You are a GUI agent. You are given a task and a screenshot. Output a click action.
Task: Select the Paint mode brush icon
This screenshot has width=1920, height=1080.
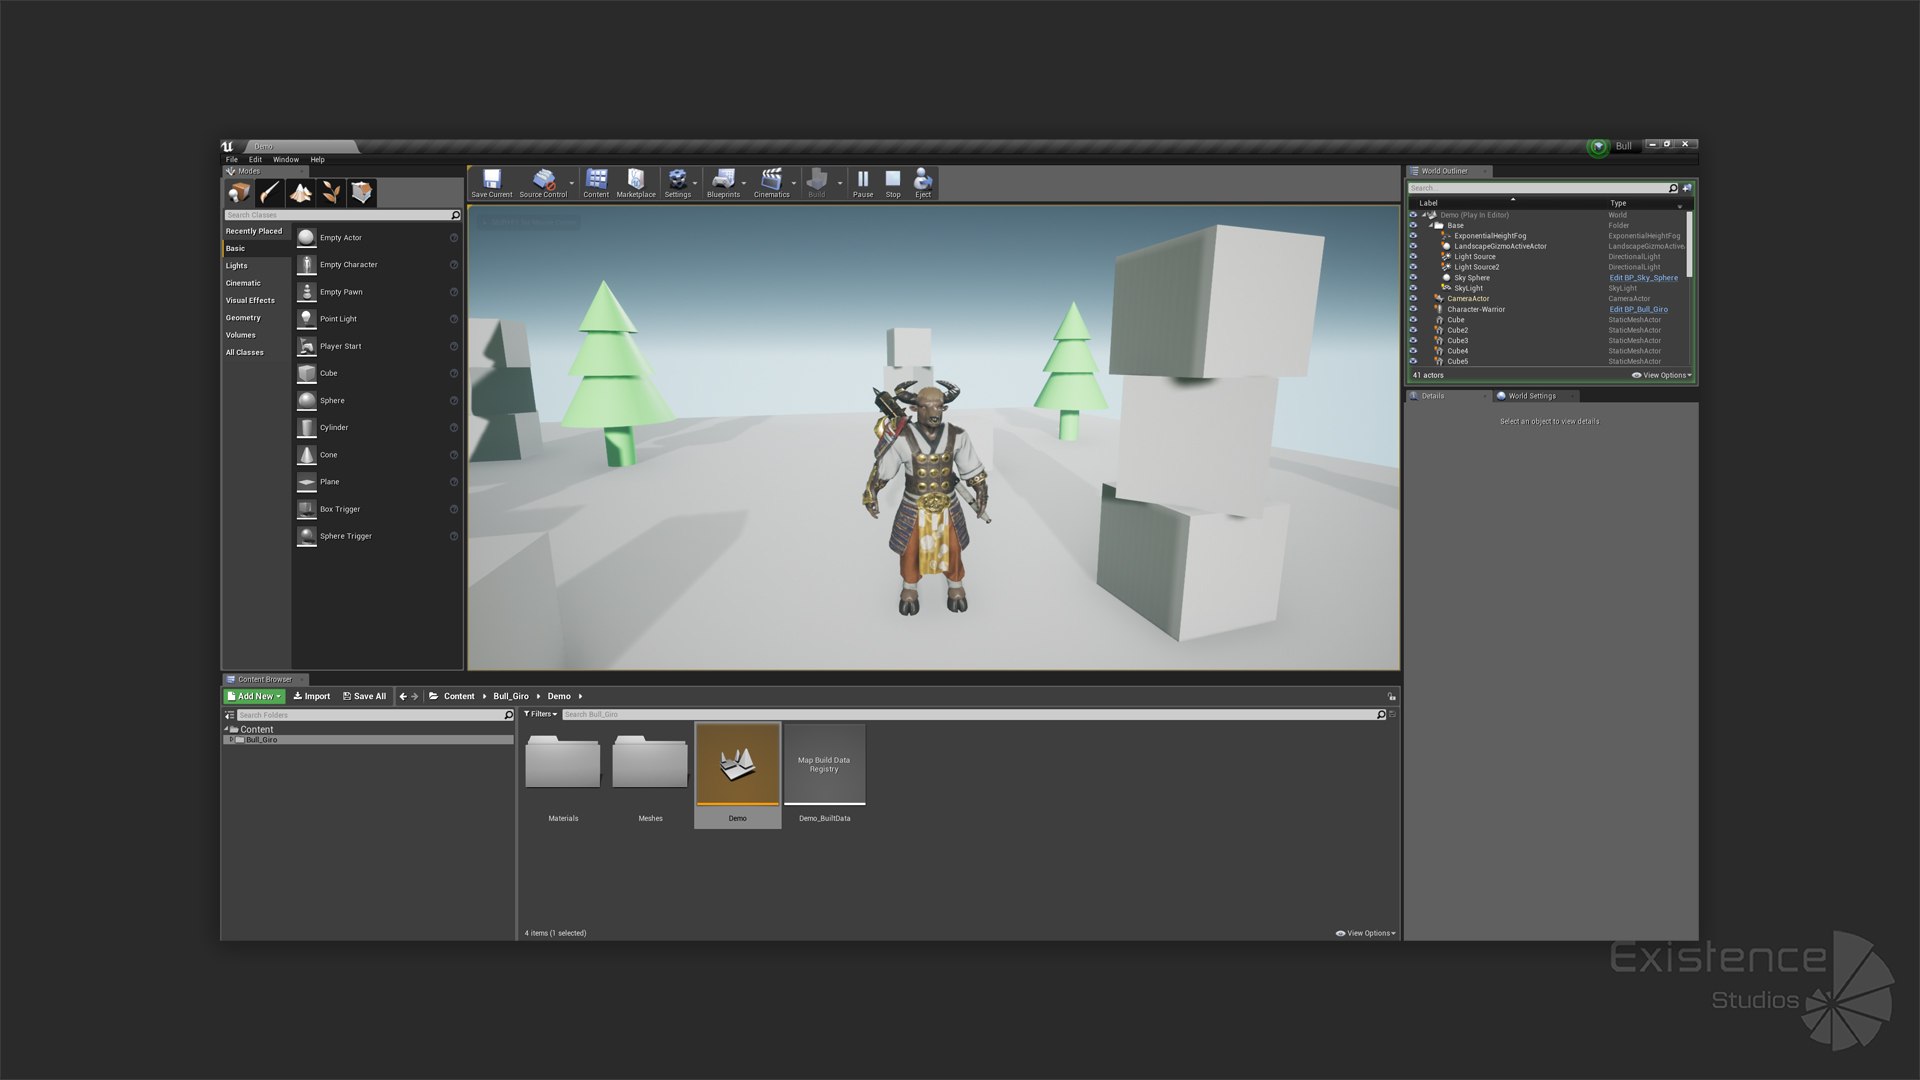269,192
